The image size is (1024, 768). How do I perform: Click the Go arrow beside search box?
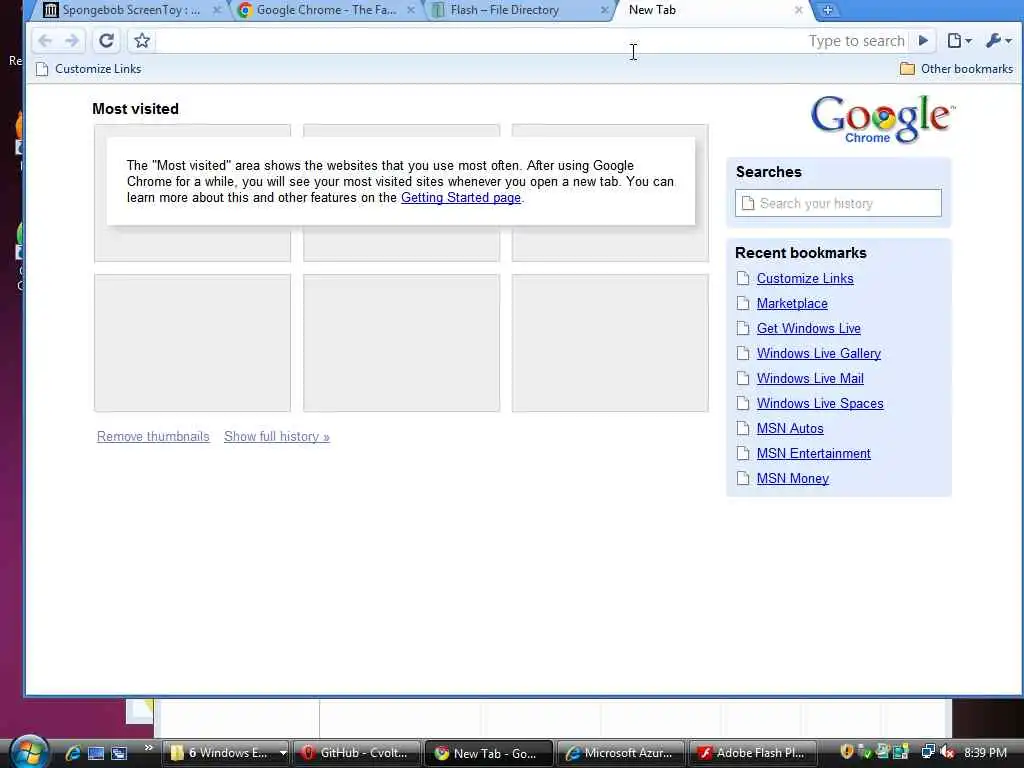click(x=923, y=40)
